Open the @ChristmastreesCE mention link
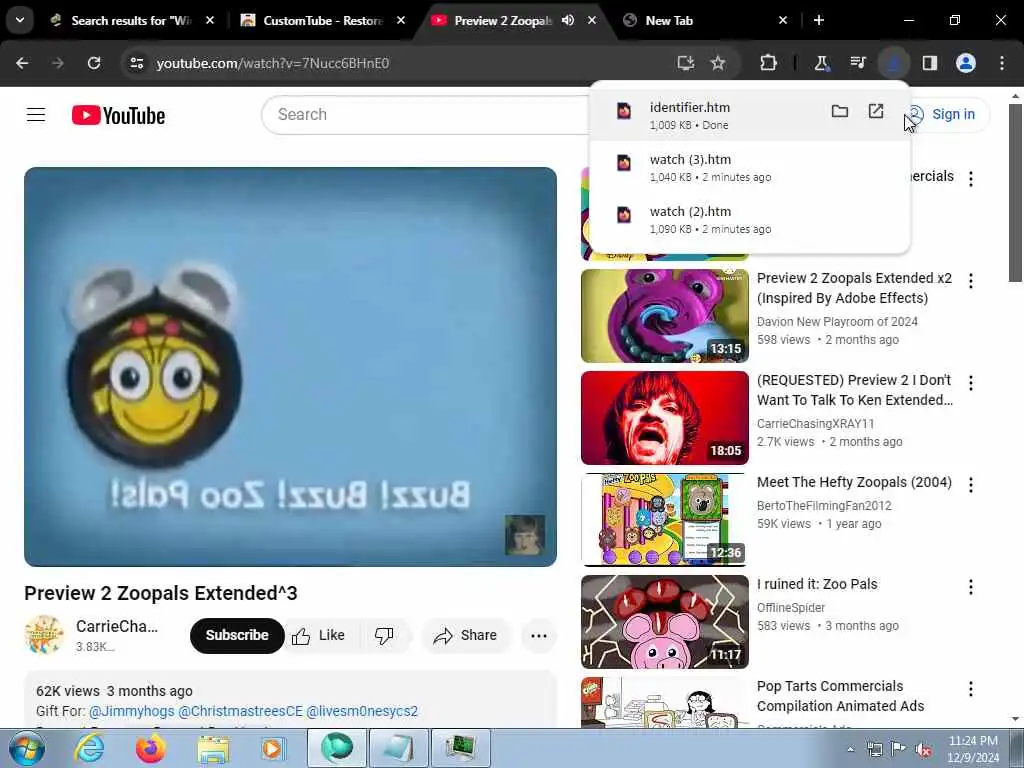This screenshot has width=1024, height=768. tap(240, 711)
